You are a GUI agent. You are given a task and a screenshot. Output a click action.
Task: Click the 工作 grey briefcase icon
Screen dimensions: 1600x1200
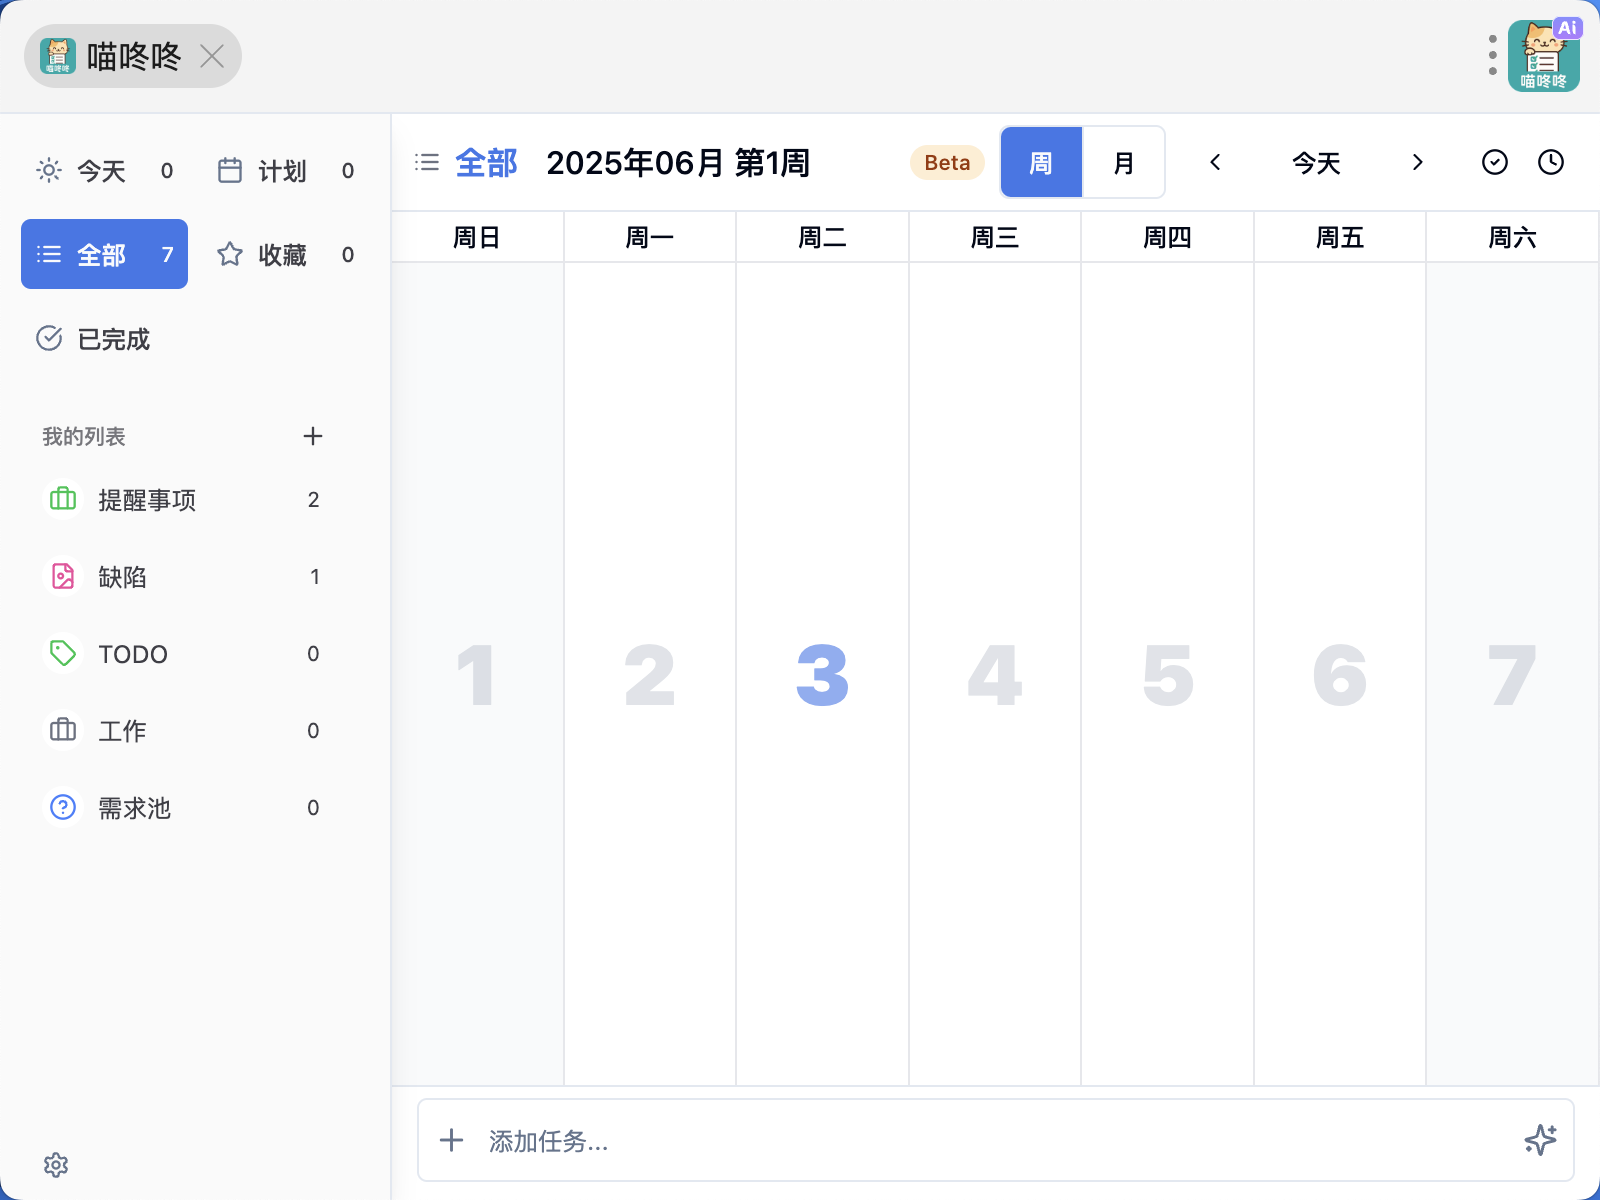[x=63, y=729]
